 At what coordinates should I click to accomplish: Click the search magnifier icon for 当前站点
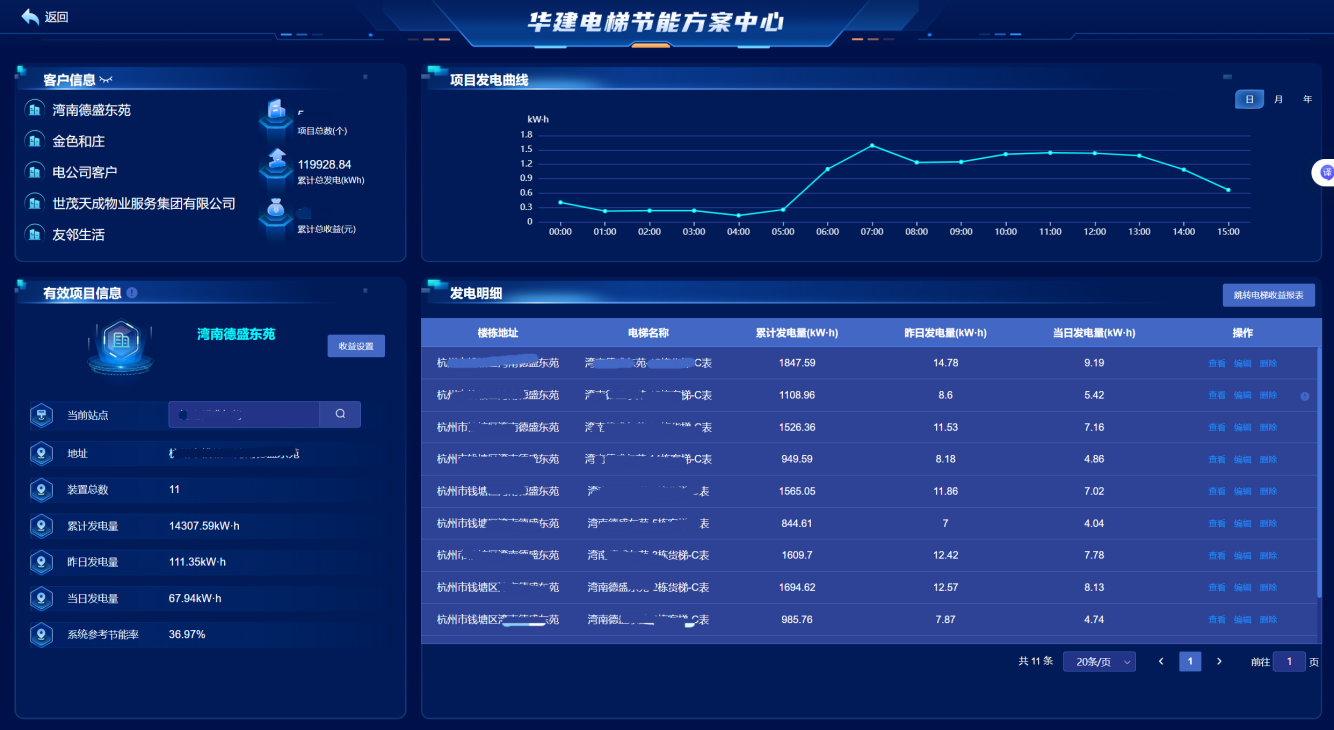point(340,414)
